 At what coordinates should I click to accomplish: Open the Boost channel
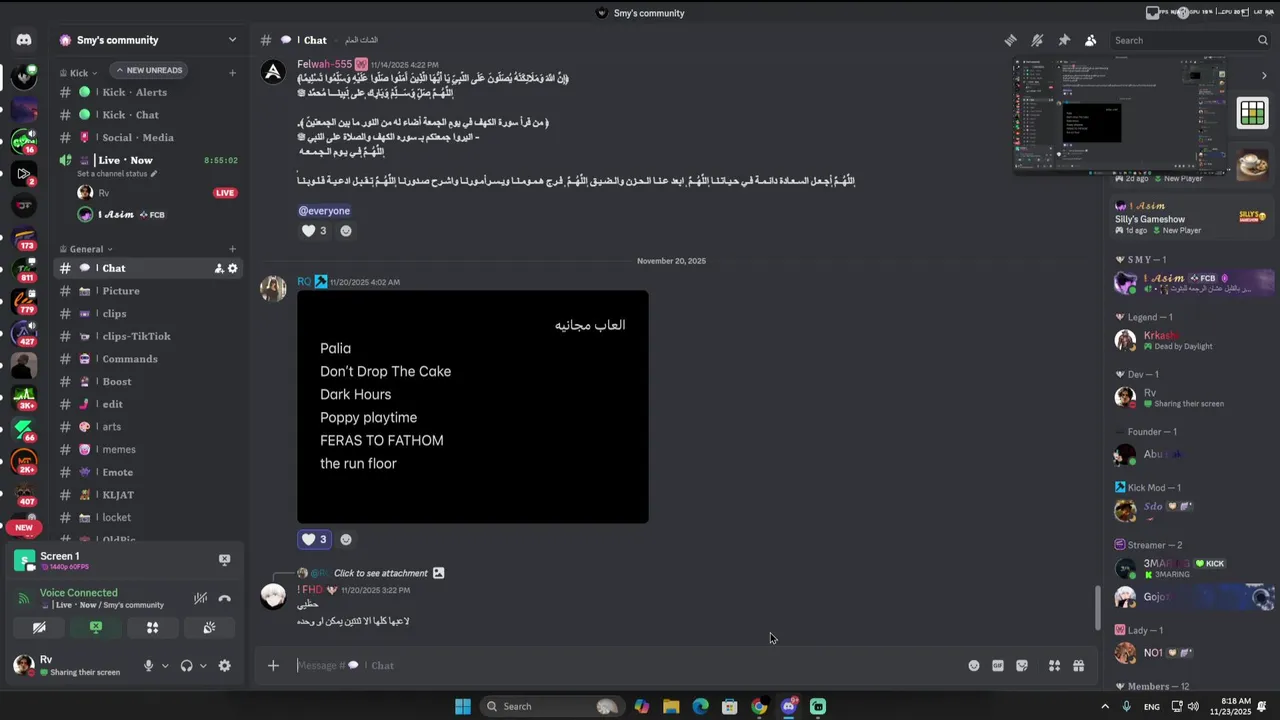[148, 381]
